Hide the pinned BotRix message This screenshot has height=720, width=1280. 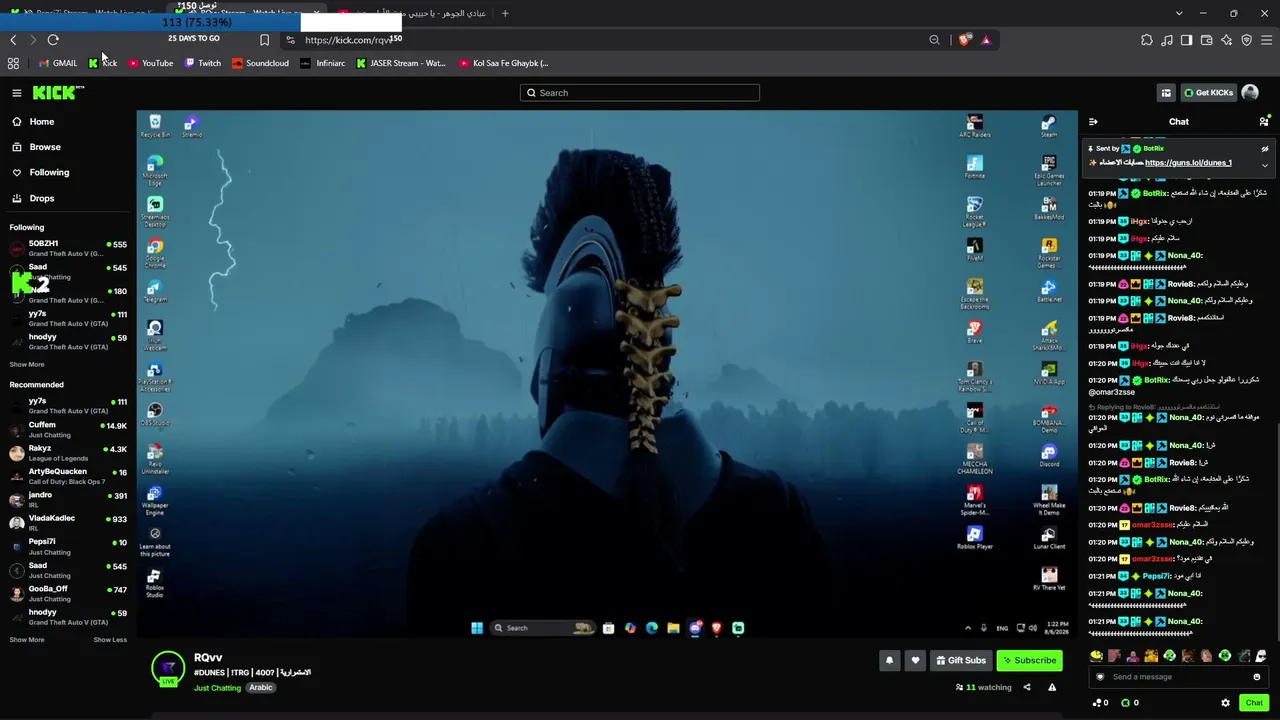click(1264, 149)
